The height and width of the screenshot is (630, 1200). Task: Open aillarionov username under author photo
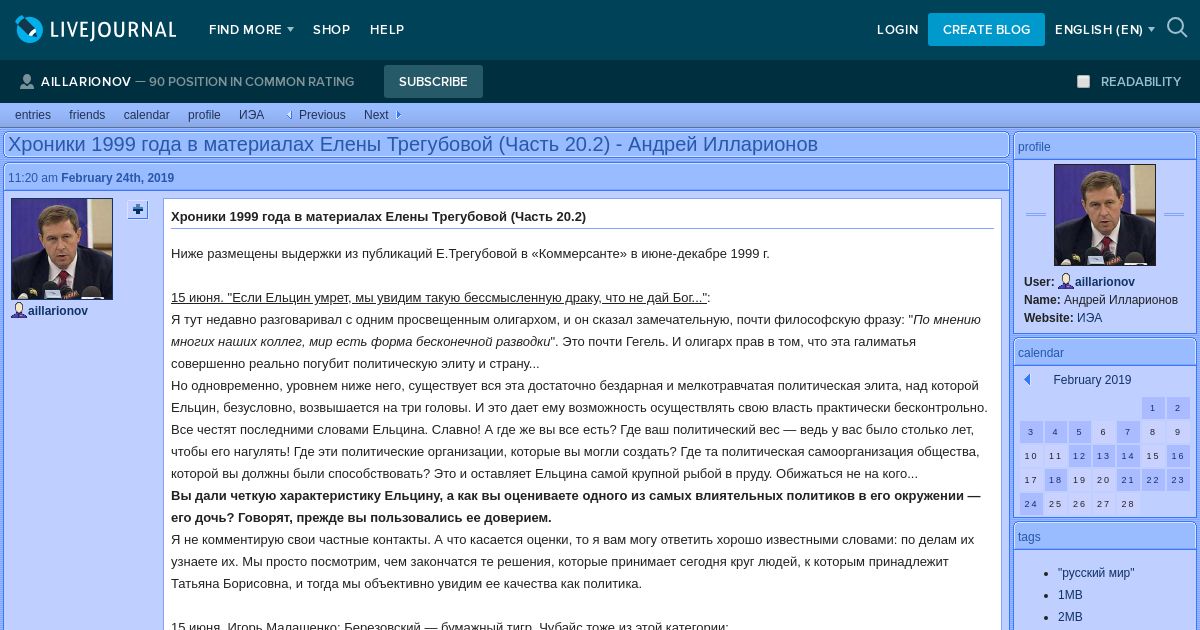tap(58, 311)
